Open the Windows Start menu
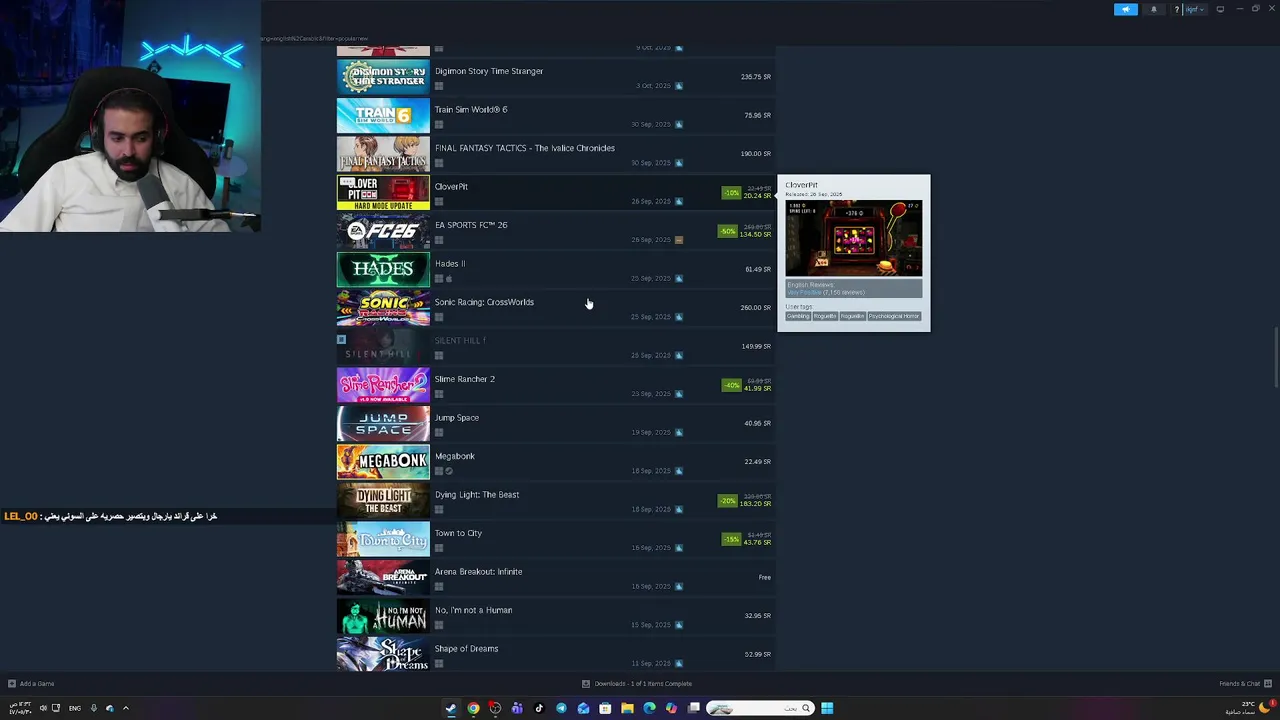The height and width of the screenshot is (720, 1280). 827,708
